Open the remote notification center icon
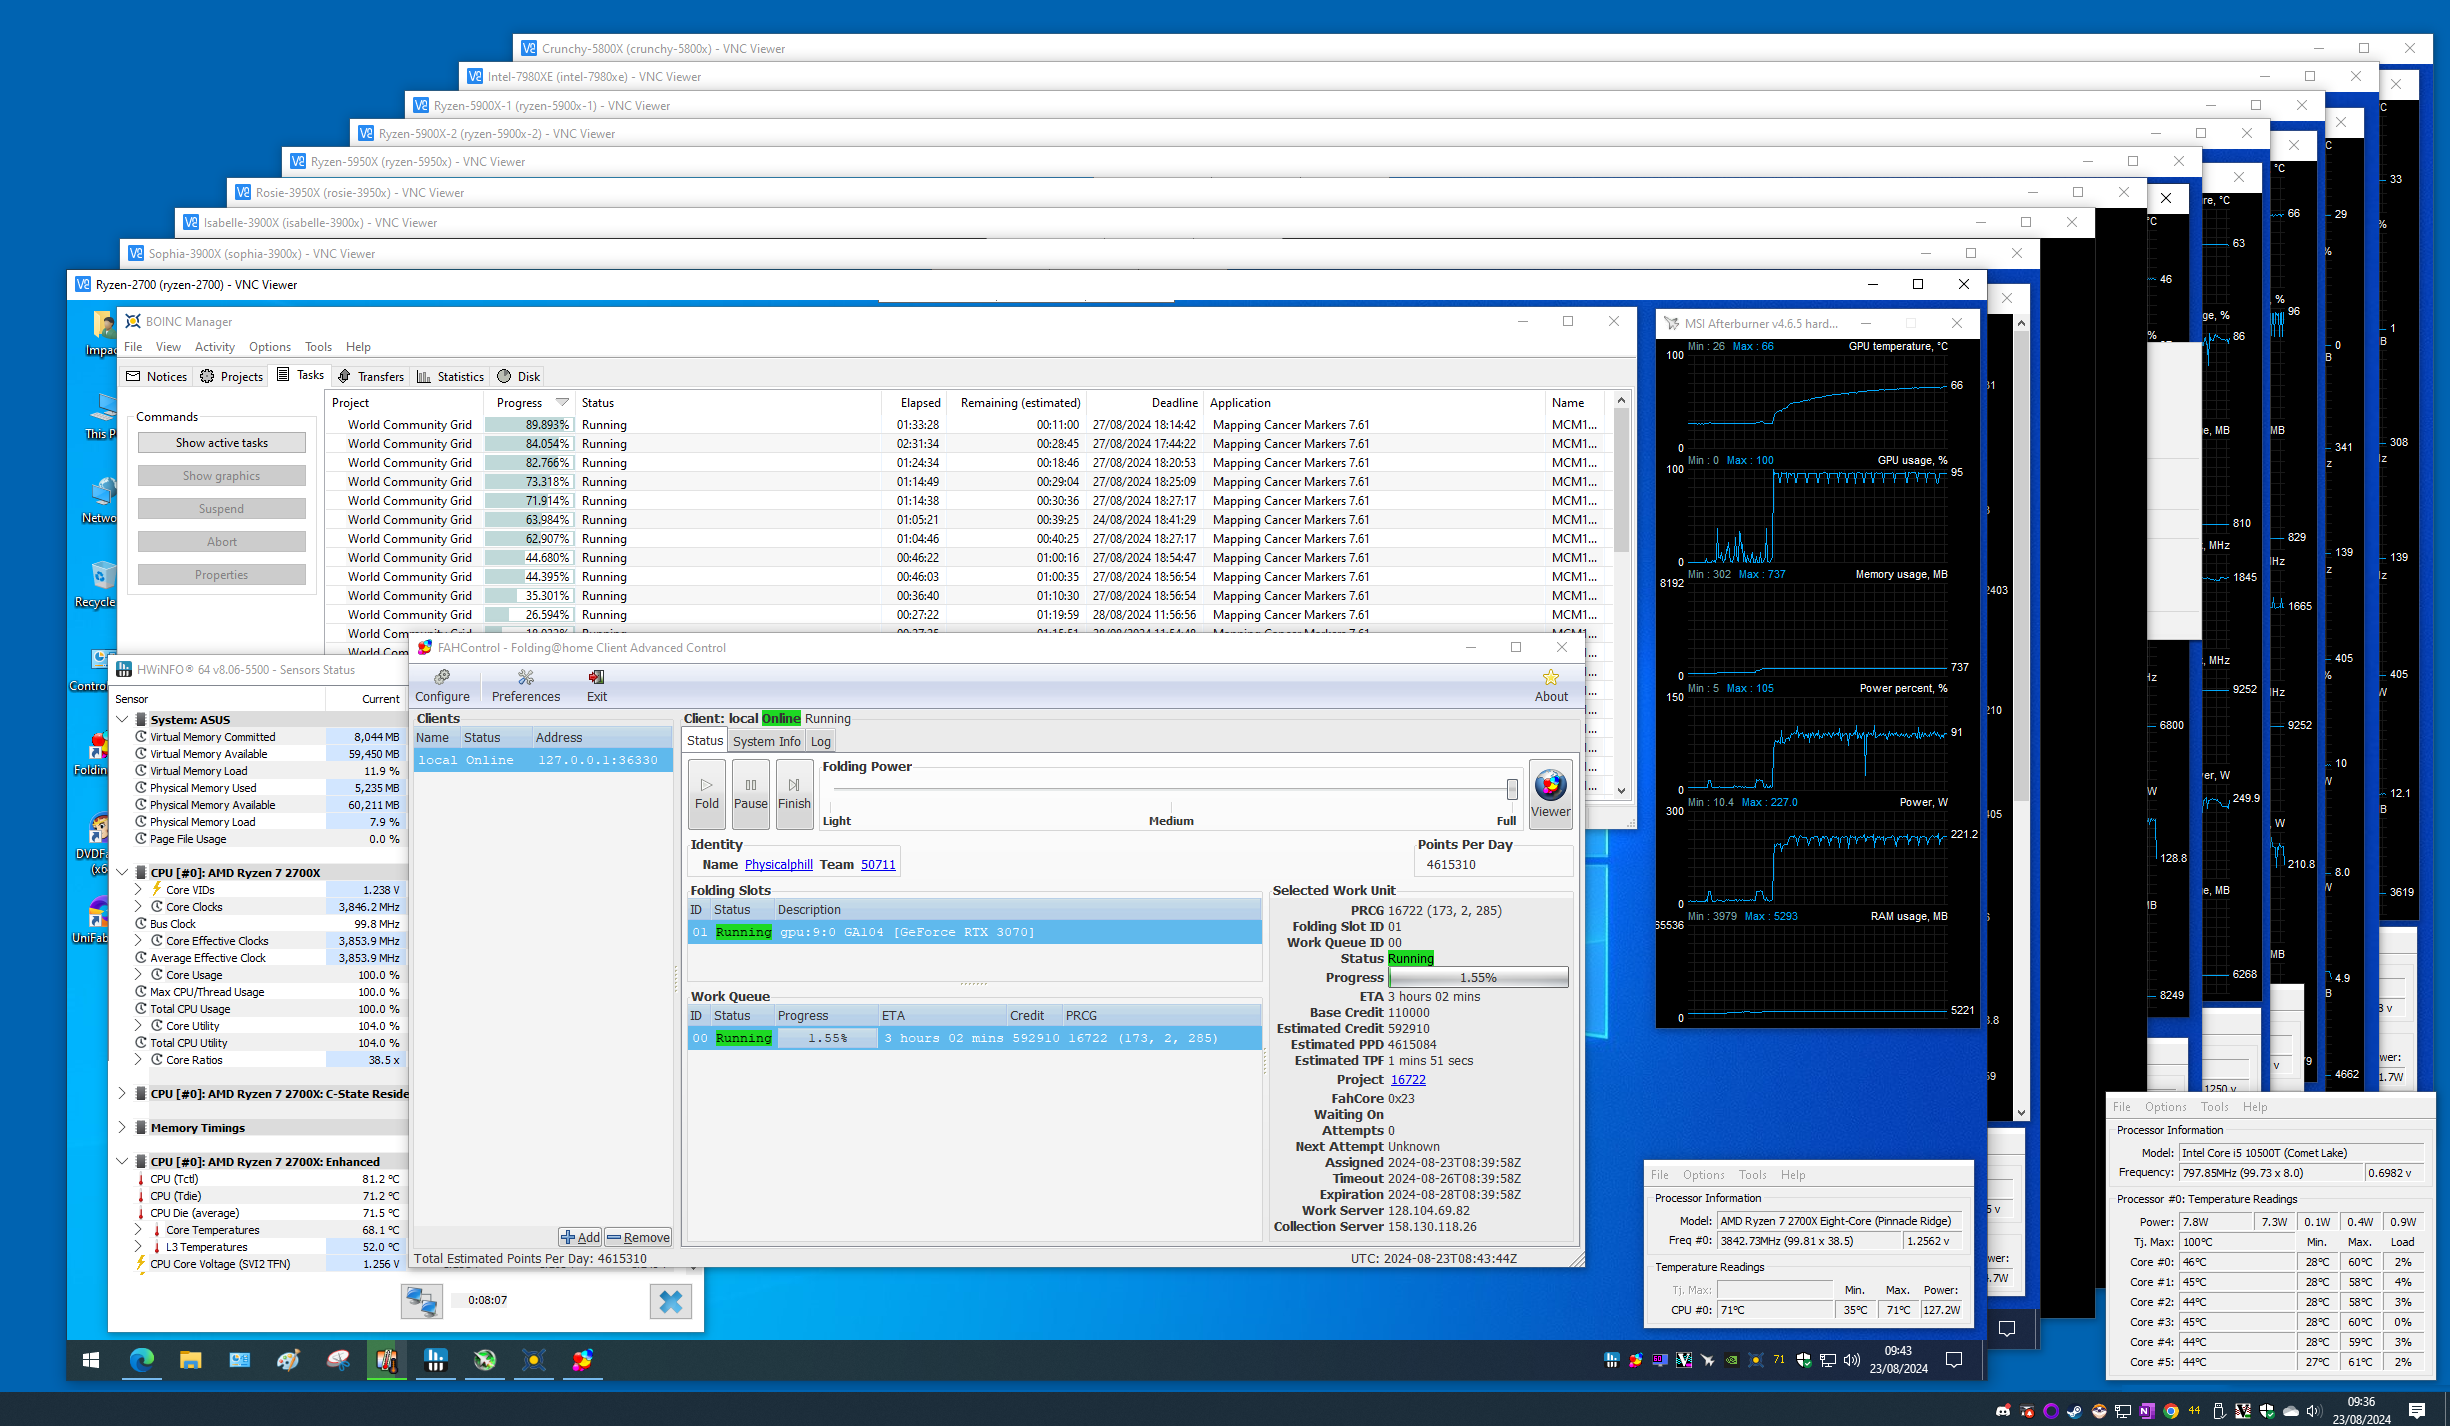 (1954, 1359)
